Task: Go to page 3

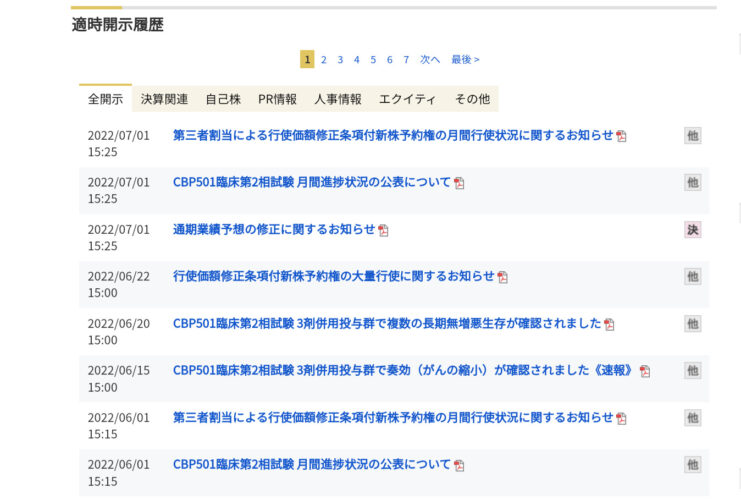Action: pos(340,60)
